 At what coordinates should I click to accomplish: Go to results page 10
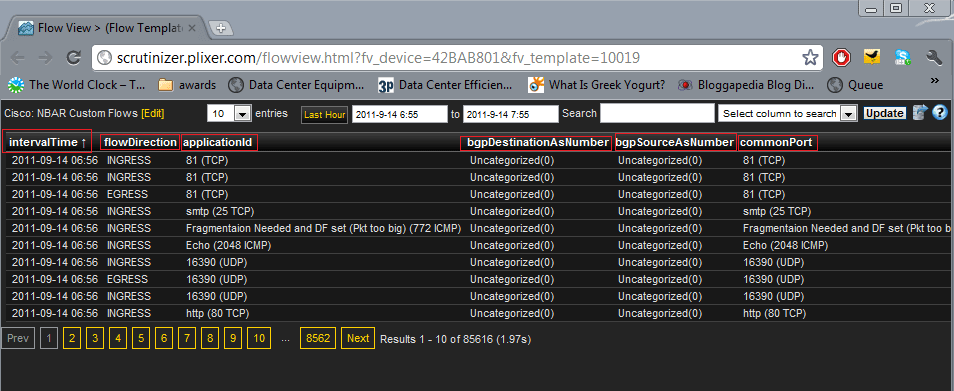pyautogui.click(x=259, y=338)
